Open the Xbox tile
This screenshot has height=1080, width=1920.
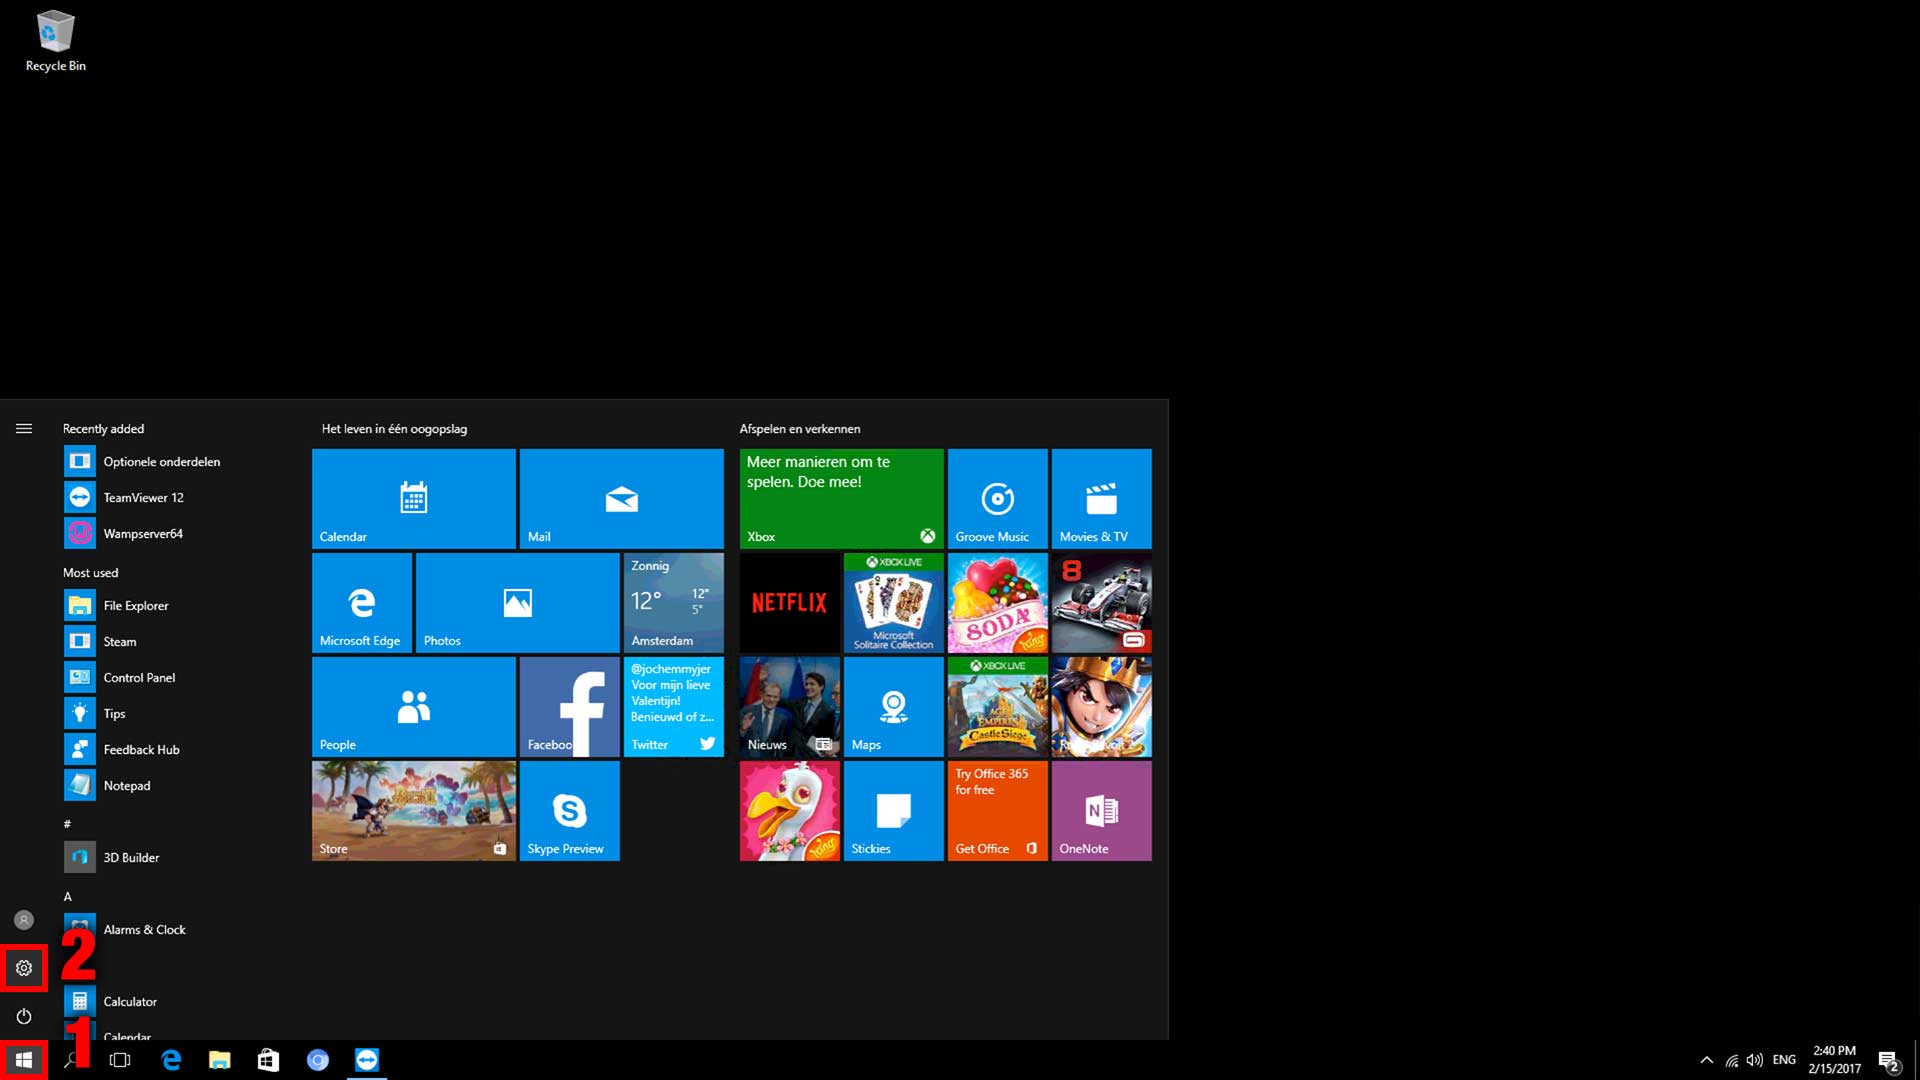(842, 499)
